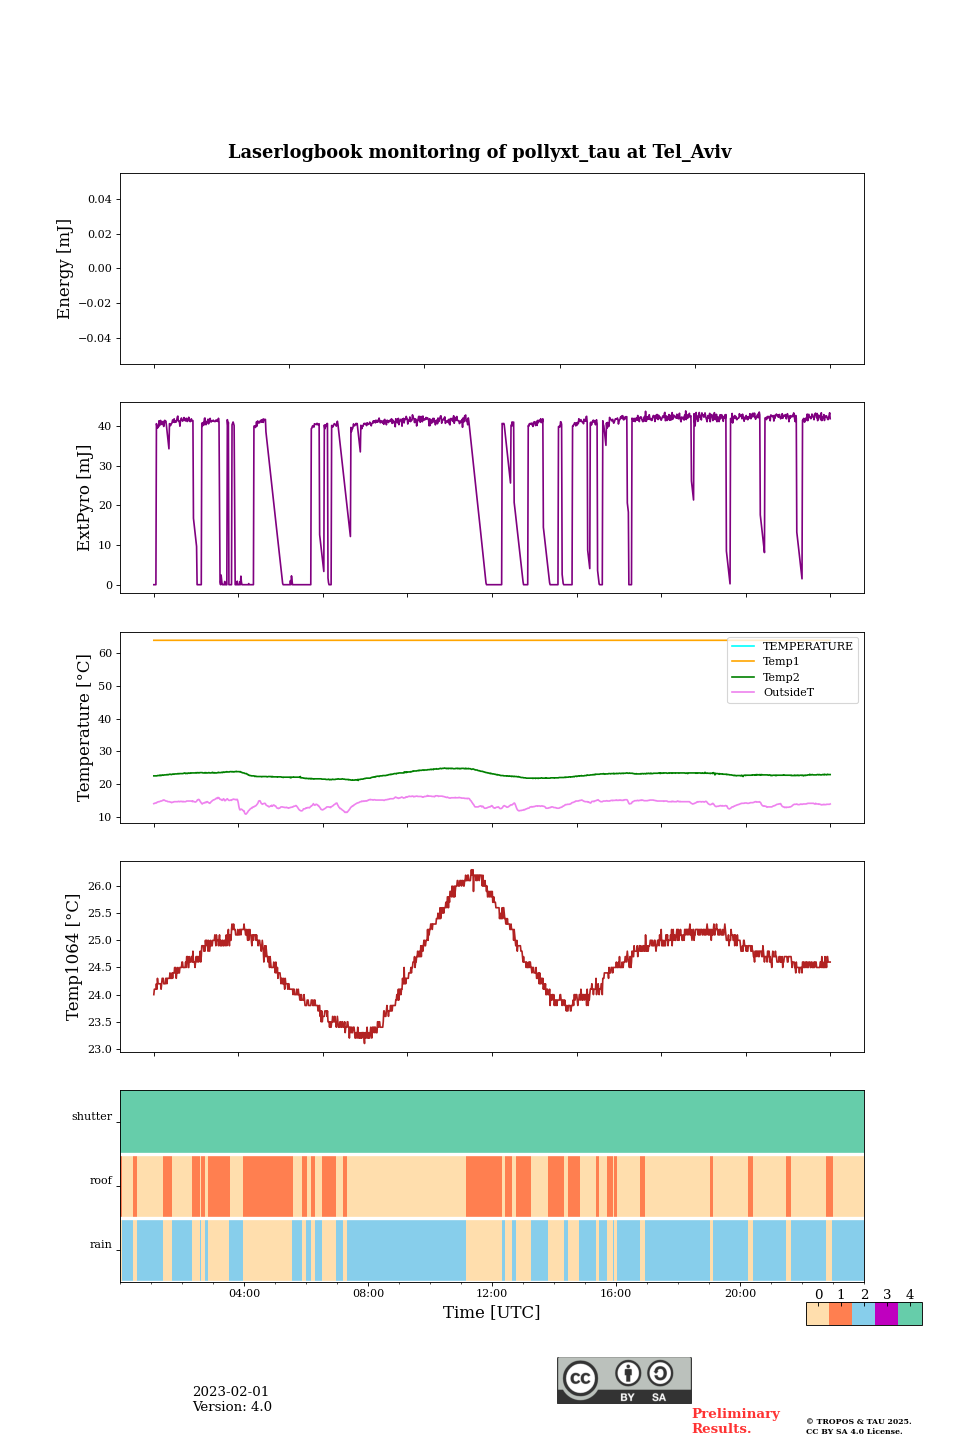This screenshot has width=960, height=1440.
Task: Click the 60 tick on Temperature axis
Action: pos(106,654)
